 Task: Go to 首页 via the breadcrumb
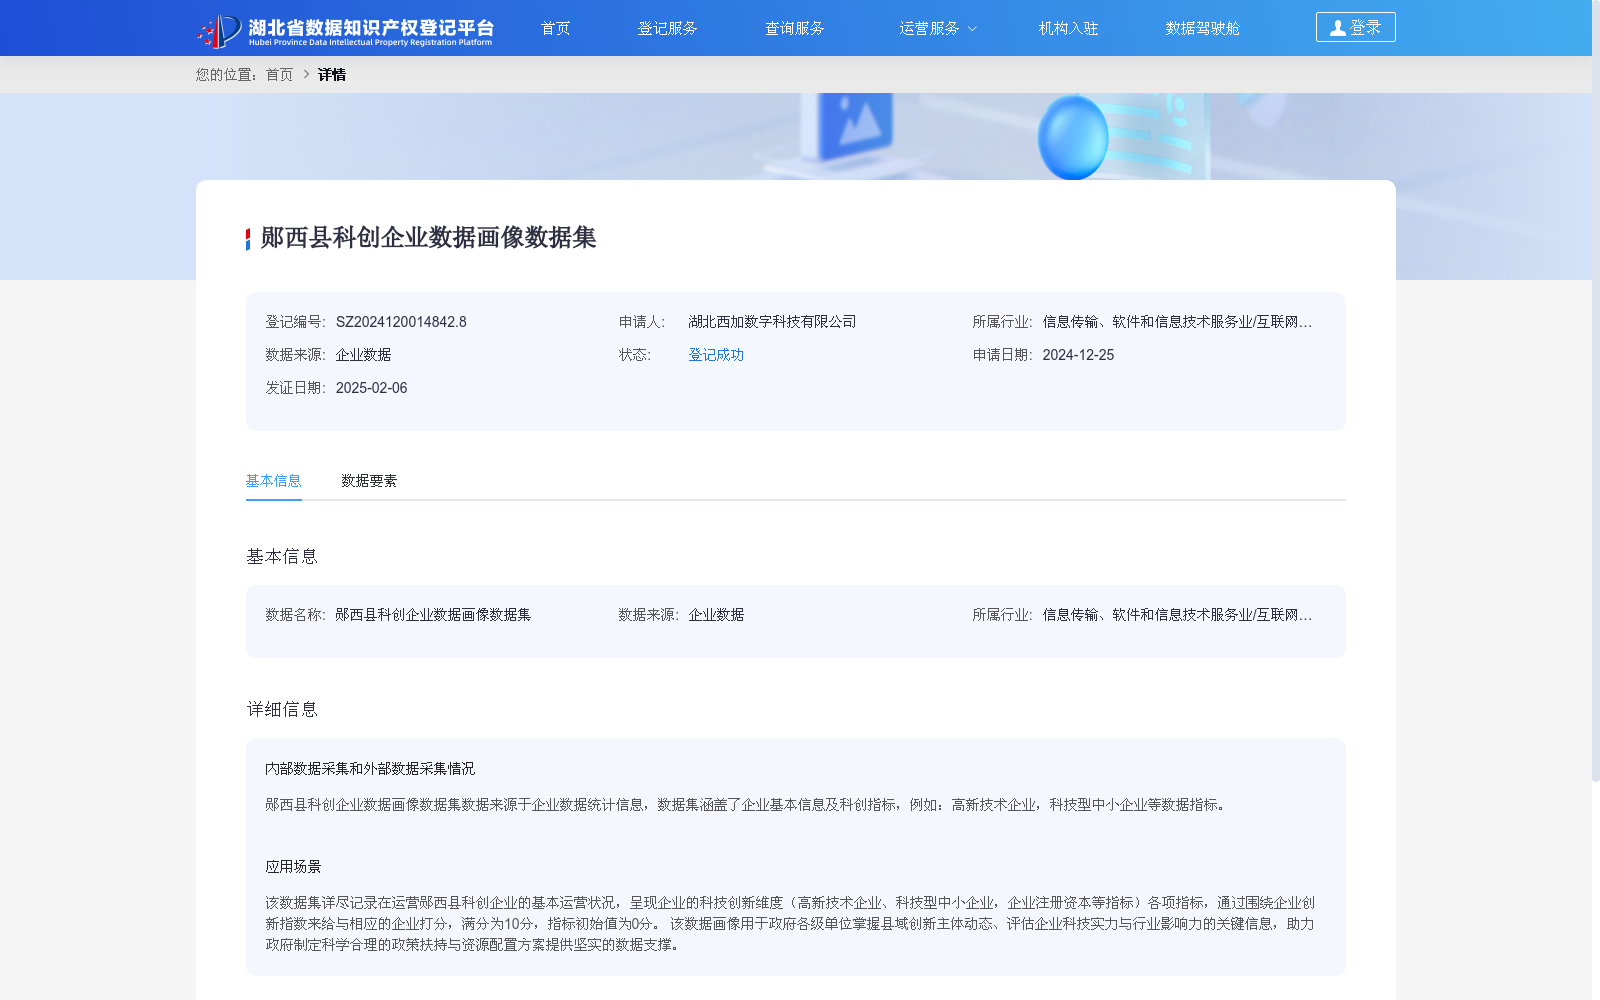coord(279,74)
